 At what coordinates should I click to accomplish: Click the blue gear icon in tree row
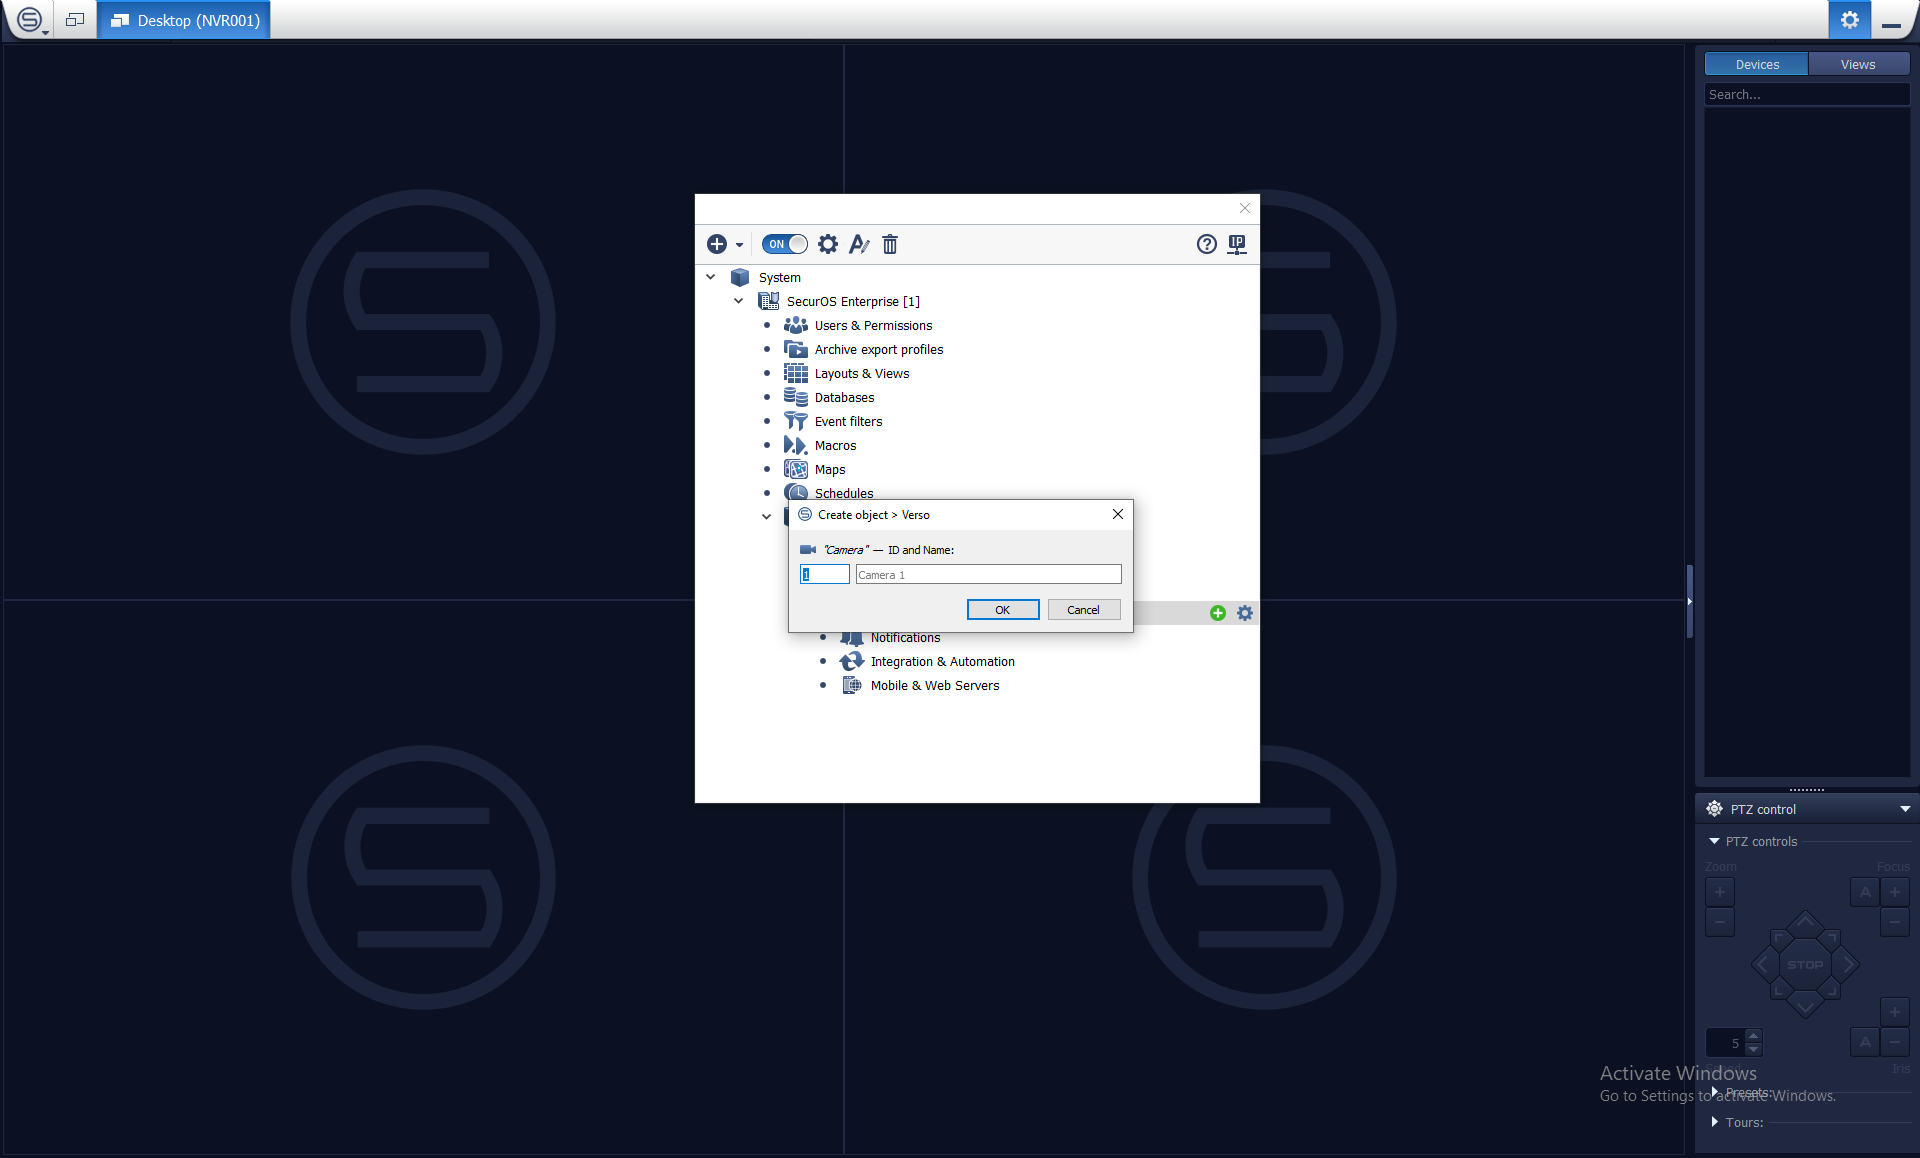pos(1245,613)
